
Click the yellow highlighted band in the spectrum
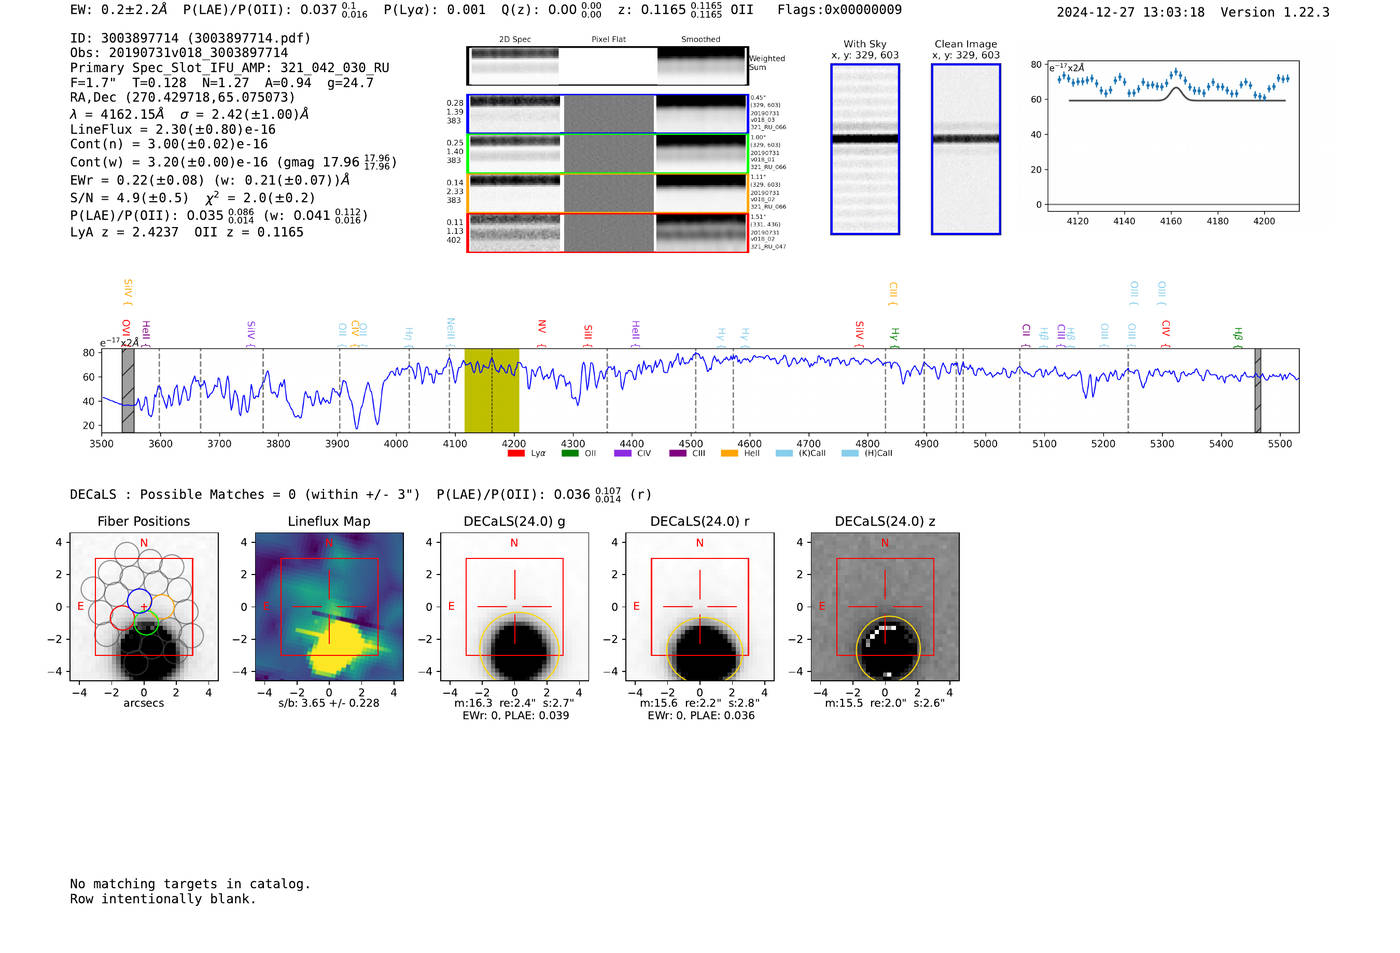[x=491, y=390]
